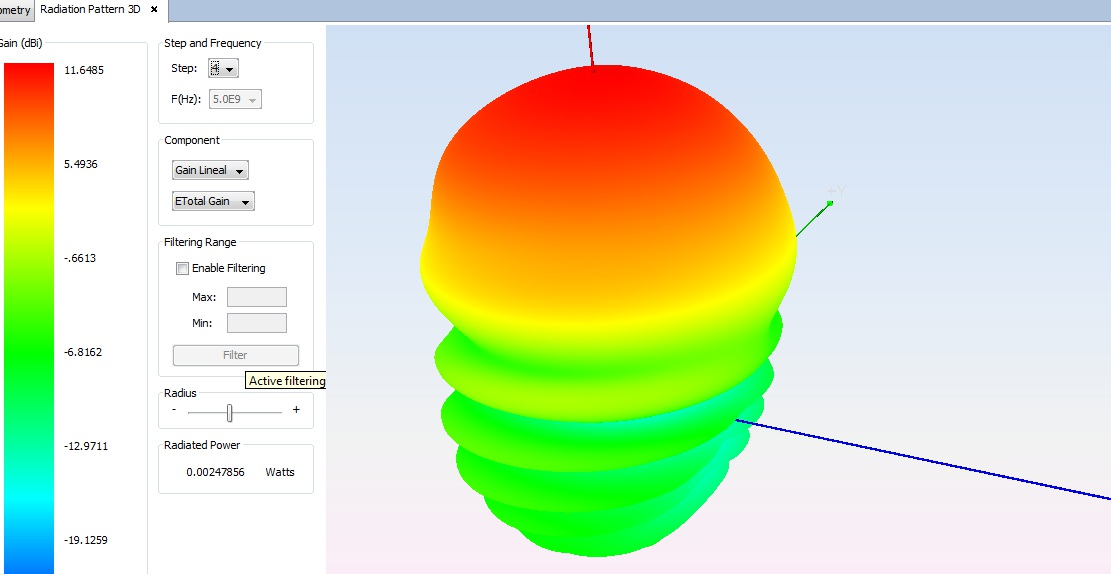
Task: Click the Radius minus sign
Action: 174,410
